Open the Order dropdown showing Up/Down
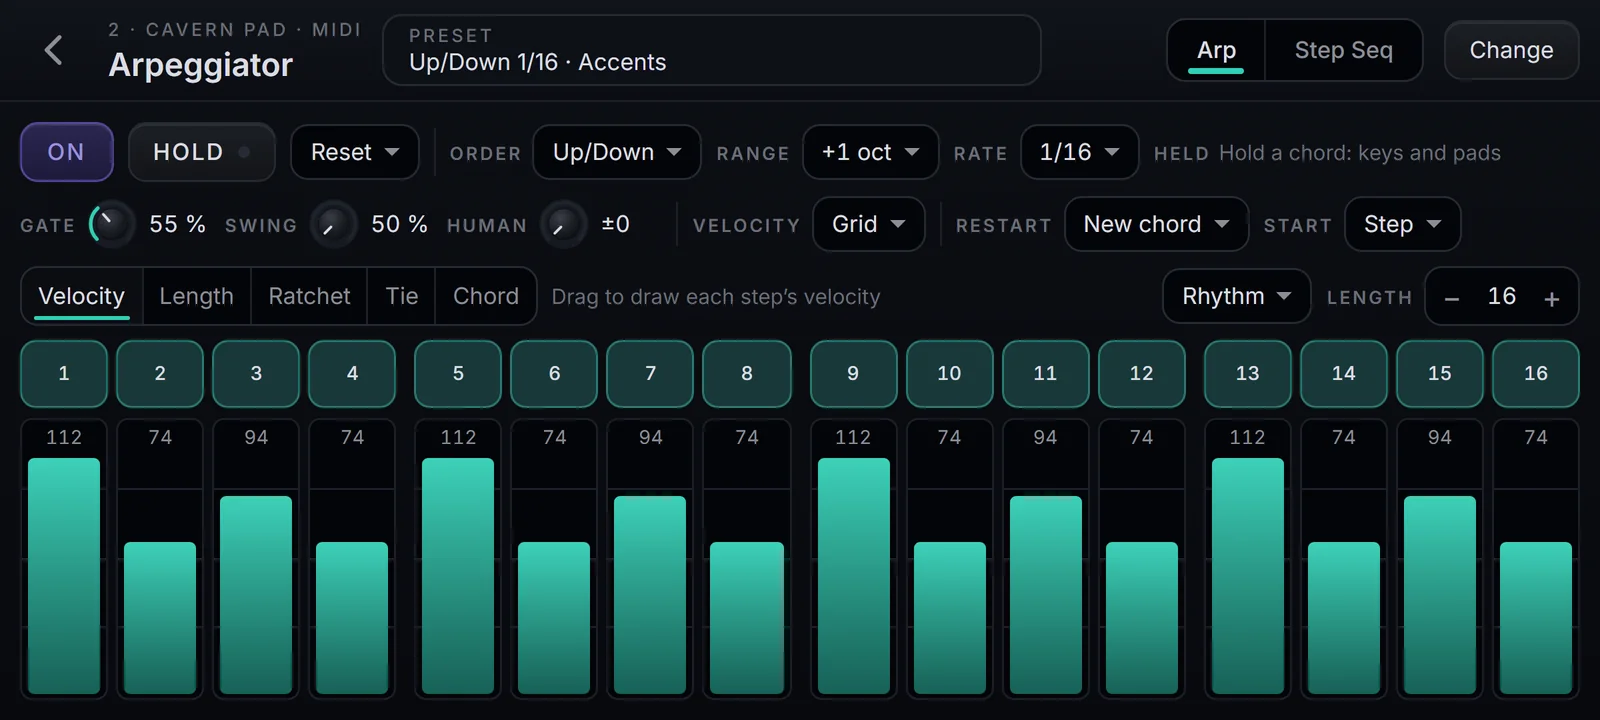This screenshot has width=1600, height=720. coord(617,152)
